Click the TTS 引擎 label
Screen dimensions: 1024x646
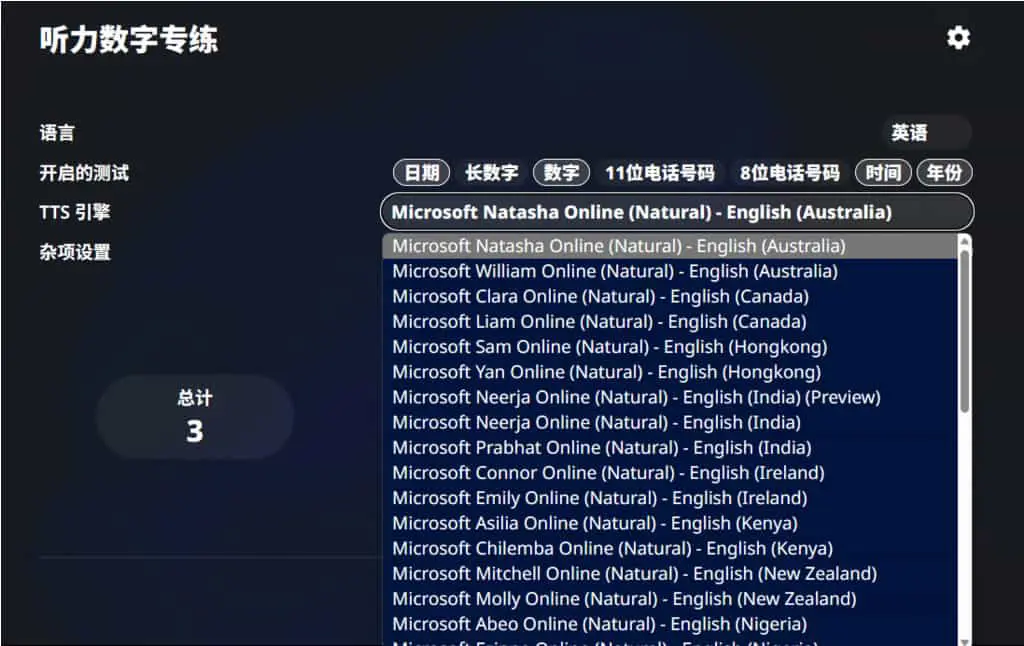[74, 212]
